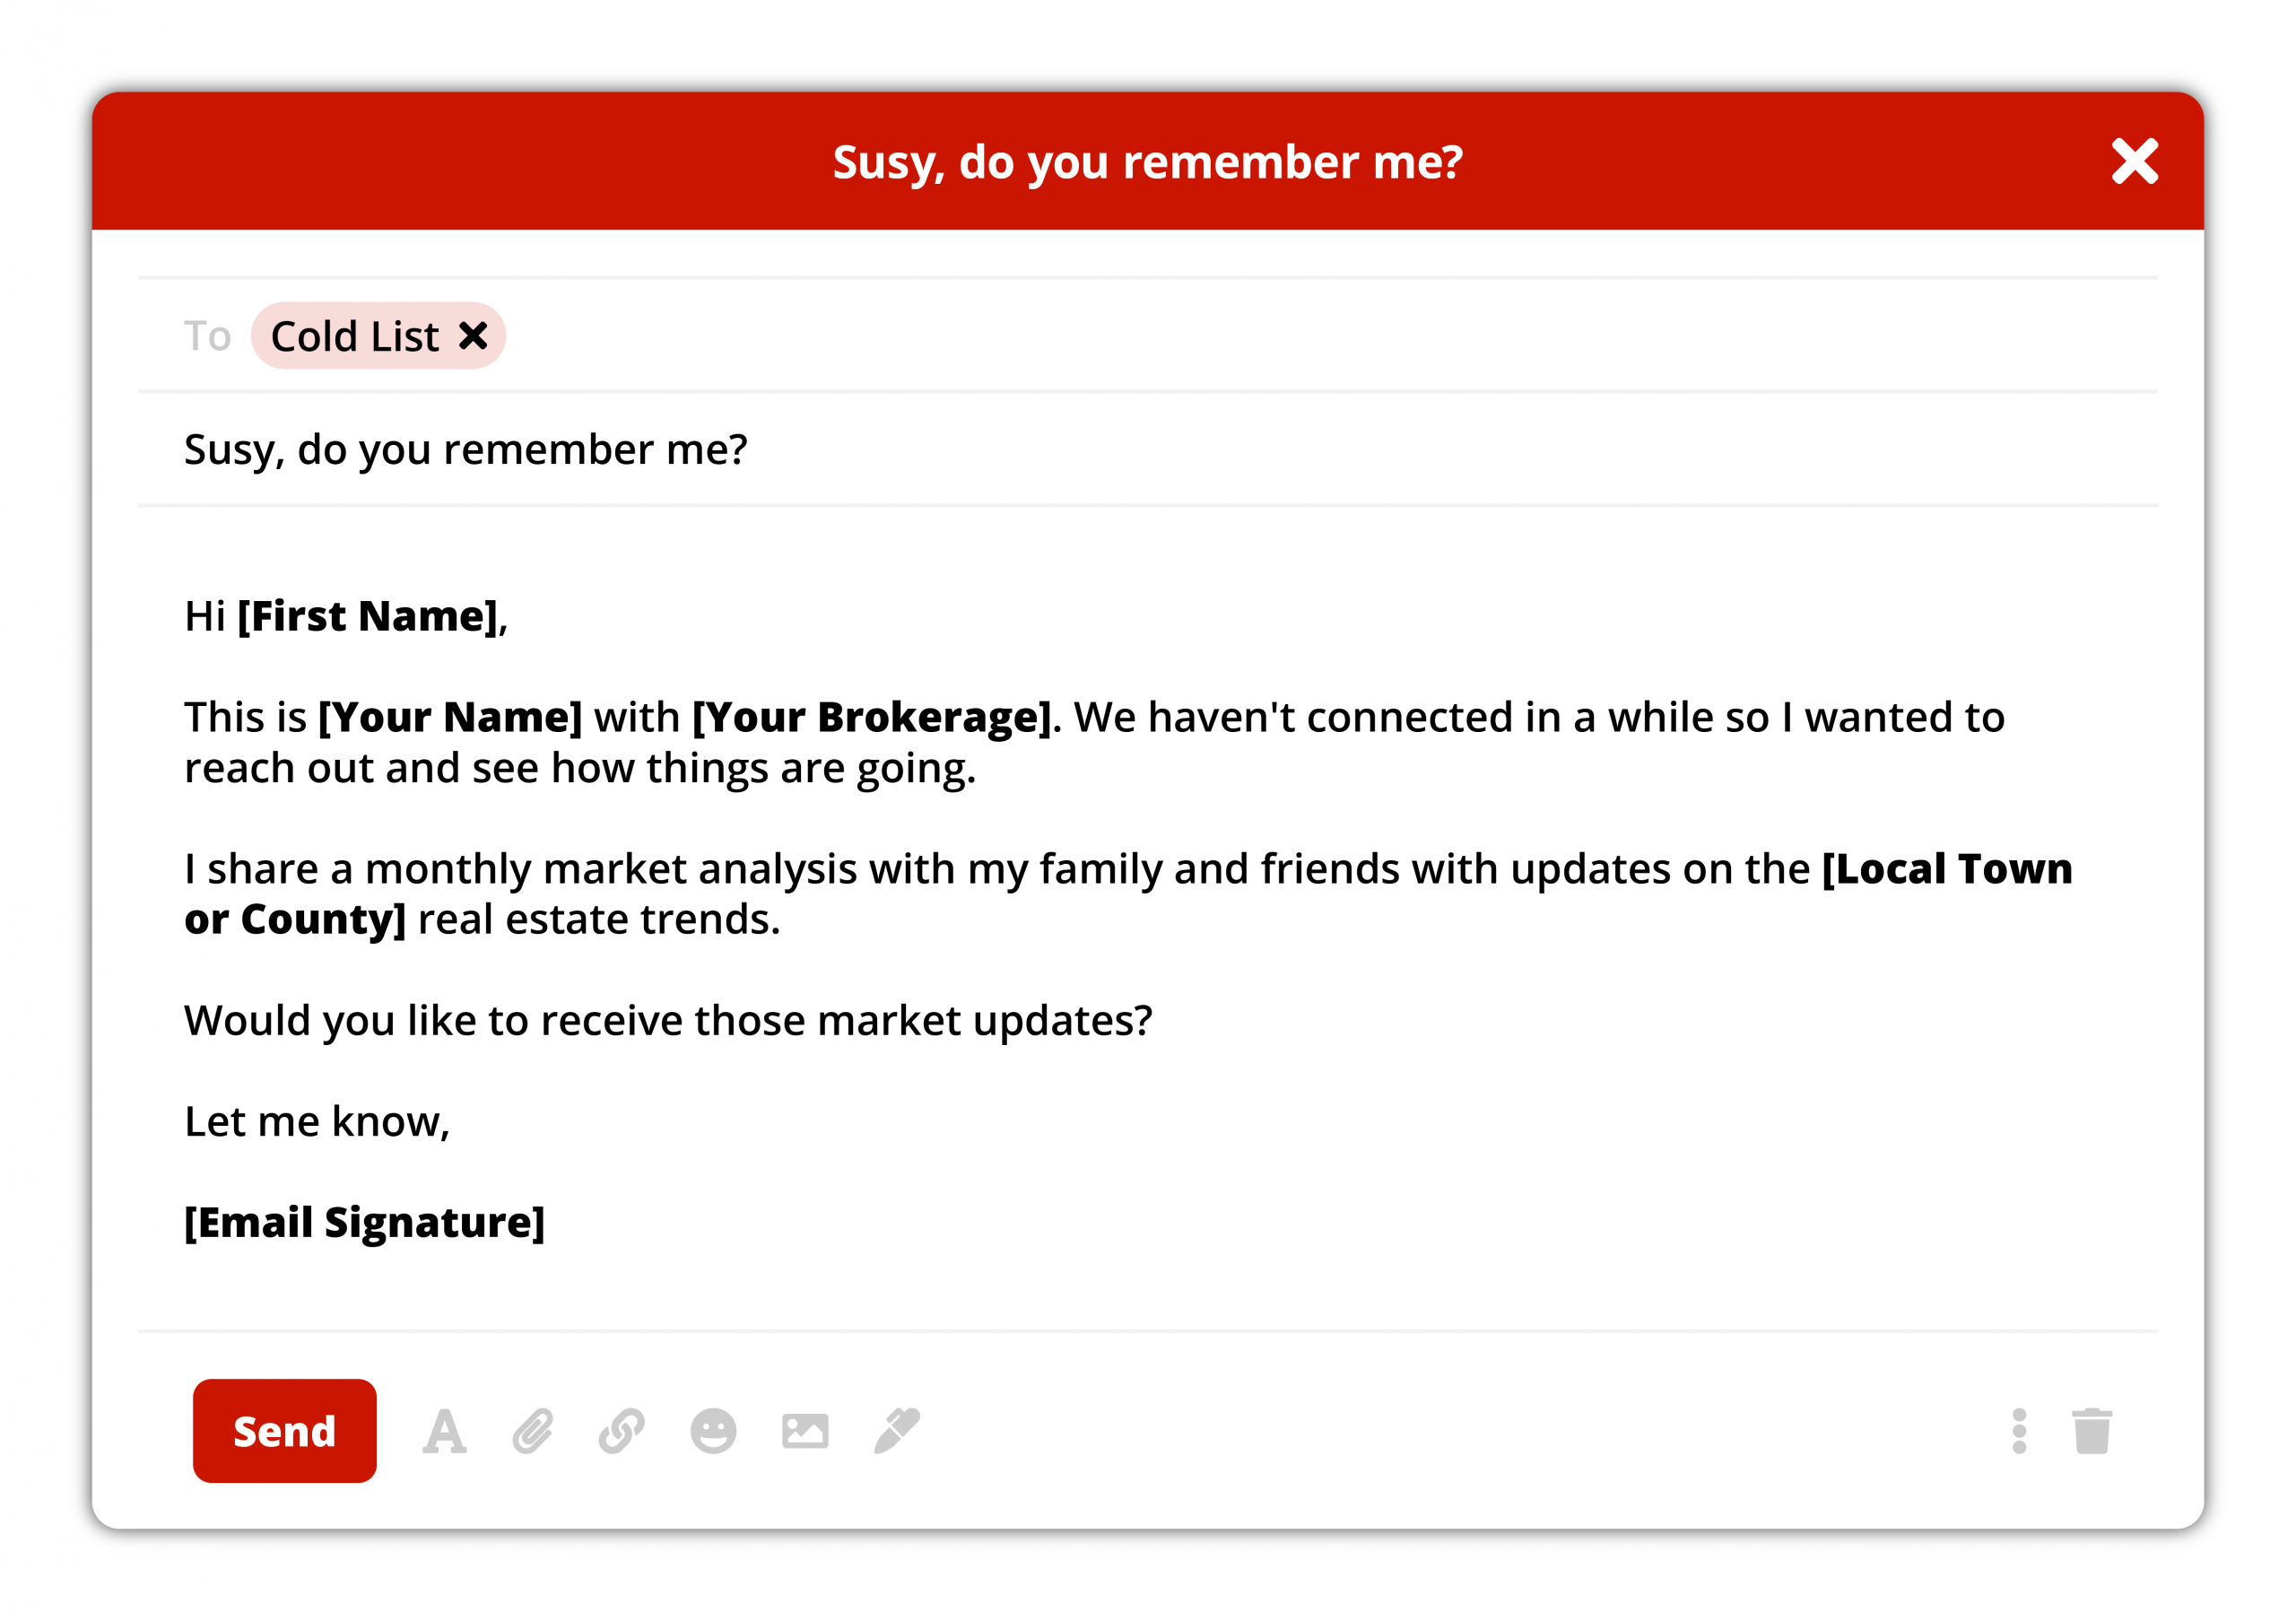The image size is (2296, 1621).
Task: Remove the Cold List recipient chip
Action: click(x=473, y=335)
